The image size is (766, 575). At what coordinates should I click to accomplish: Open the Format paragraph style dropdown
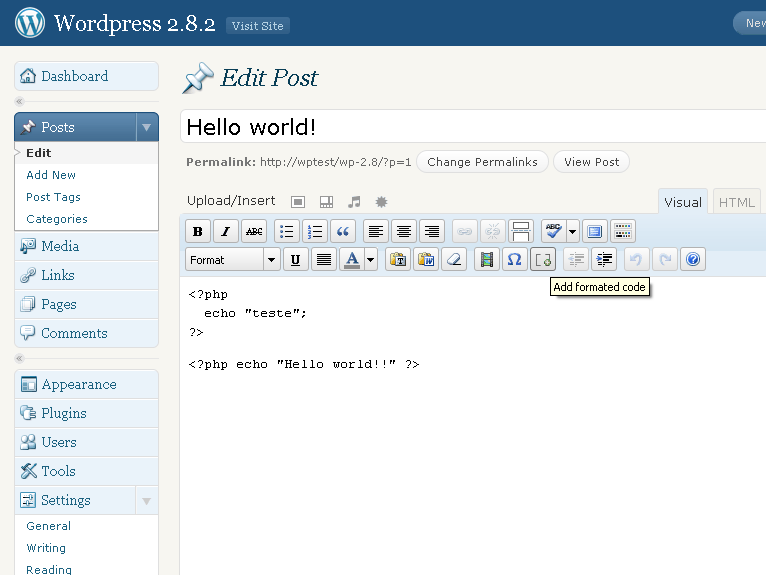(232, 260)
